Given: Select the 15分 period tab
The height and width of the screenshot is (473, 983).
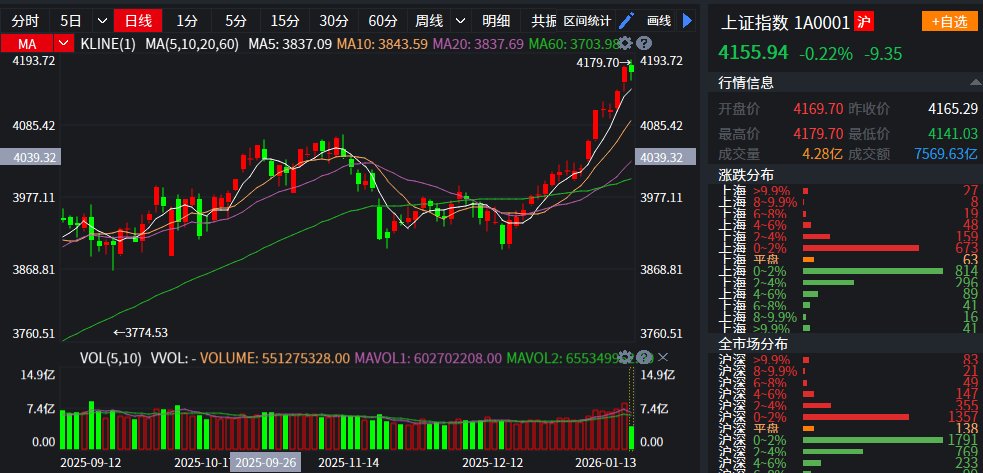Looking at the screenshot, I should point(285,20).
